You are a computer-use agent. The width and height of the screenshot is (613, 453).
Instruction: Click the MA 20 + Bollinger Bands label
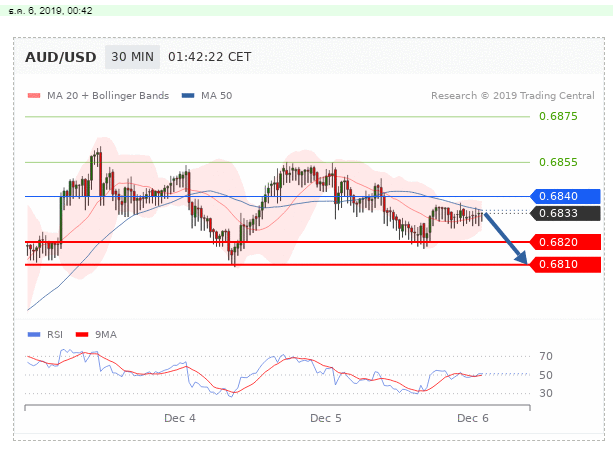point(108,96)
